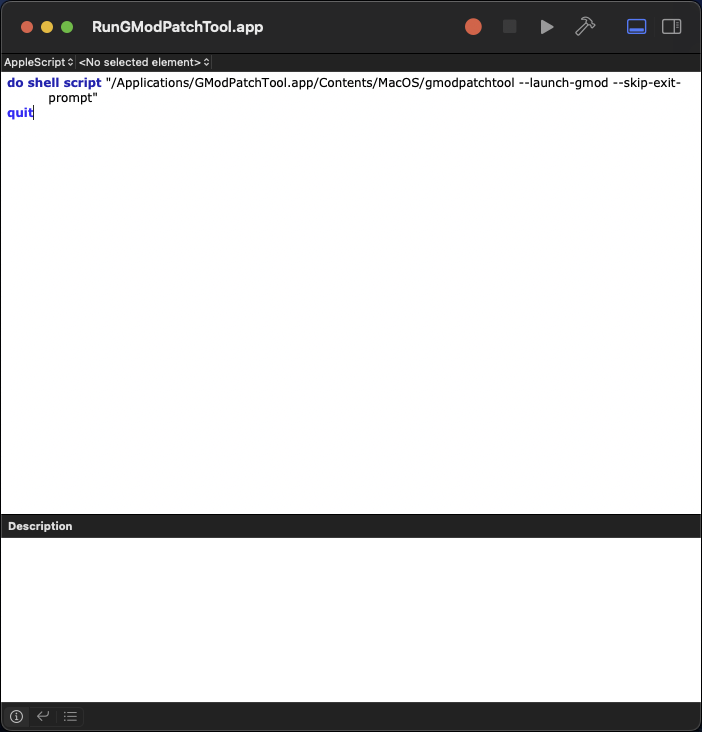The width and height of the screenshot is (702, 732).
Task: Click the 'do shell script' keyword
Action: (x=54, y=83)
